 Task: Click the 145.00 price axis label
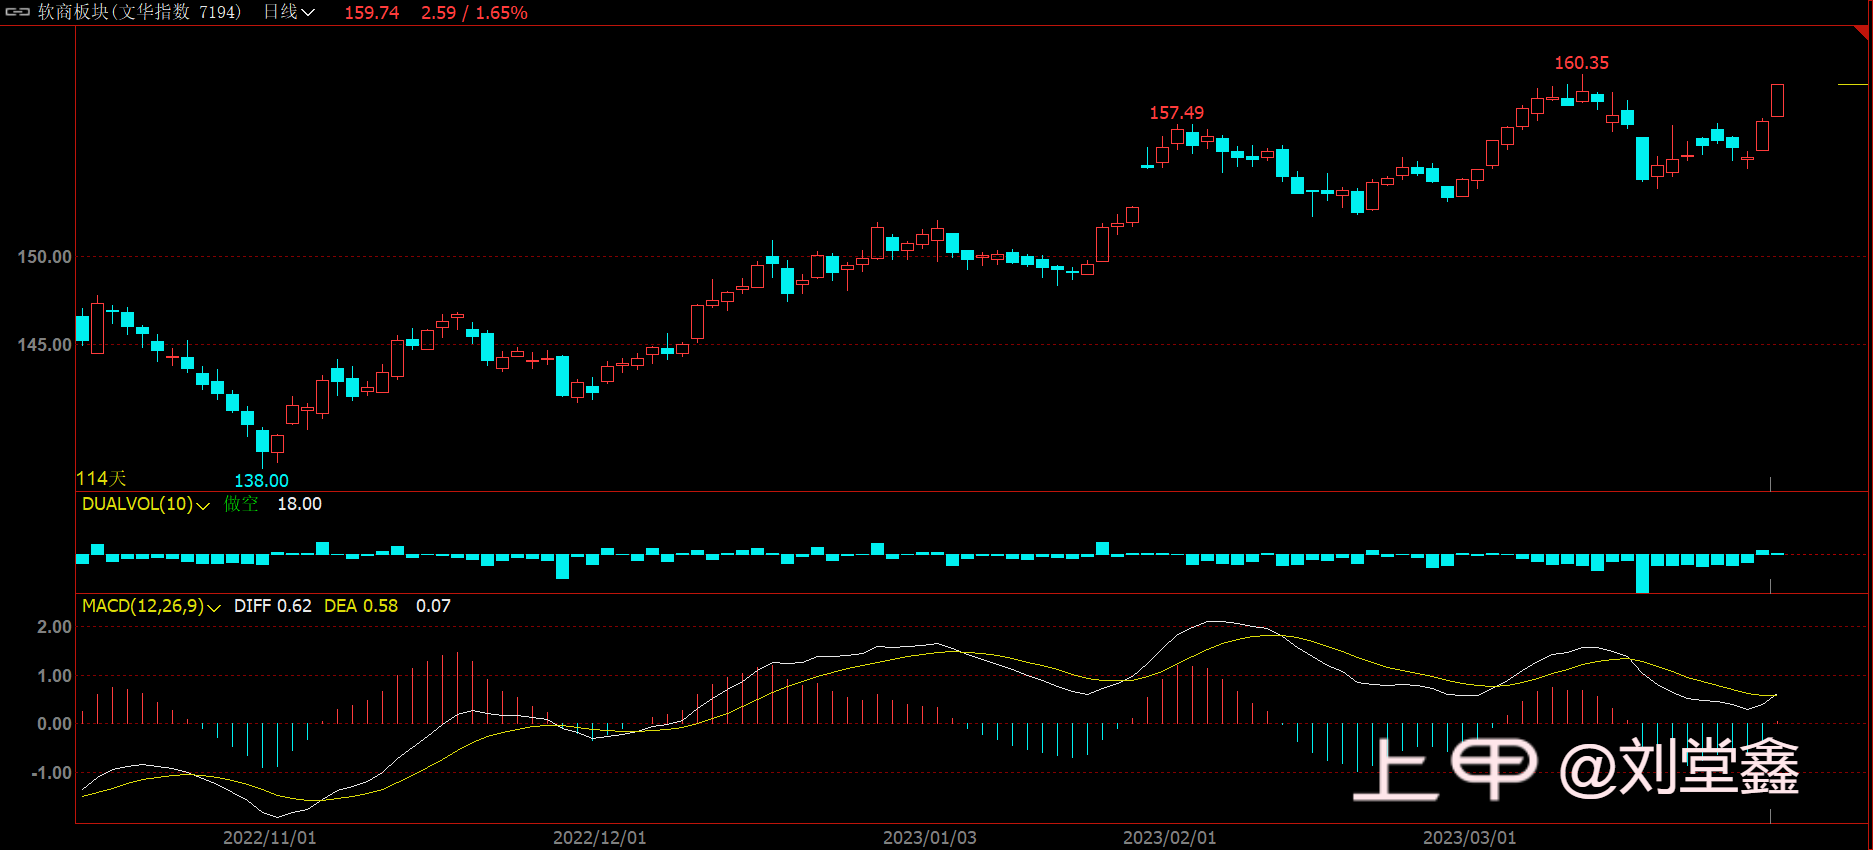click(x=44, y=345)
